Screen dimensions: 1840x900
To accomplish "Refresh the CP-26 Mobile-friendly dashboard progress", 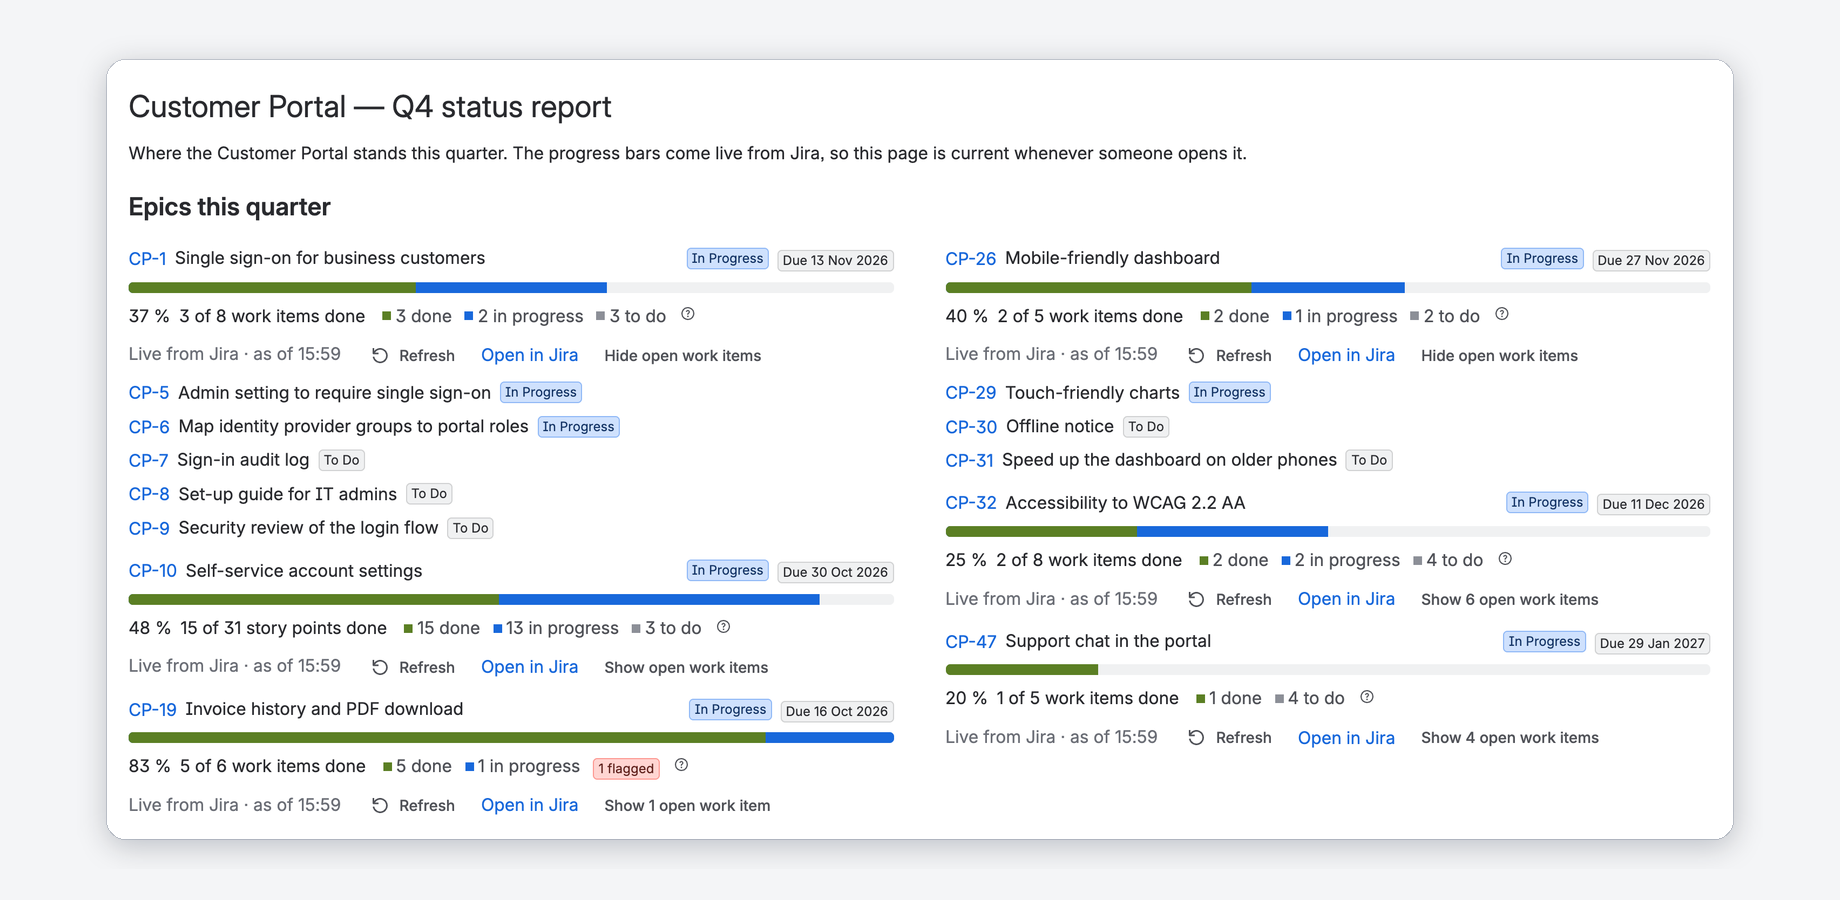I will [x=1230, y=355].
